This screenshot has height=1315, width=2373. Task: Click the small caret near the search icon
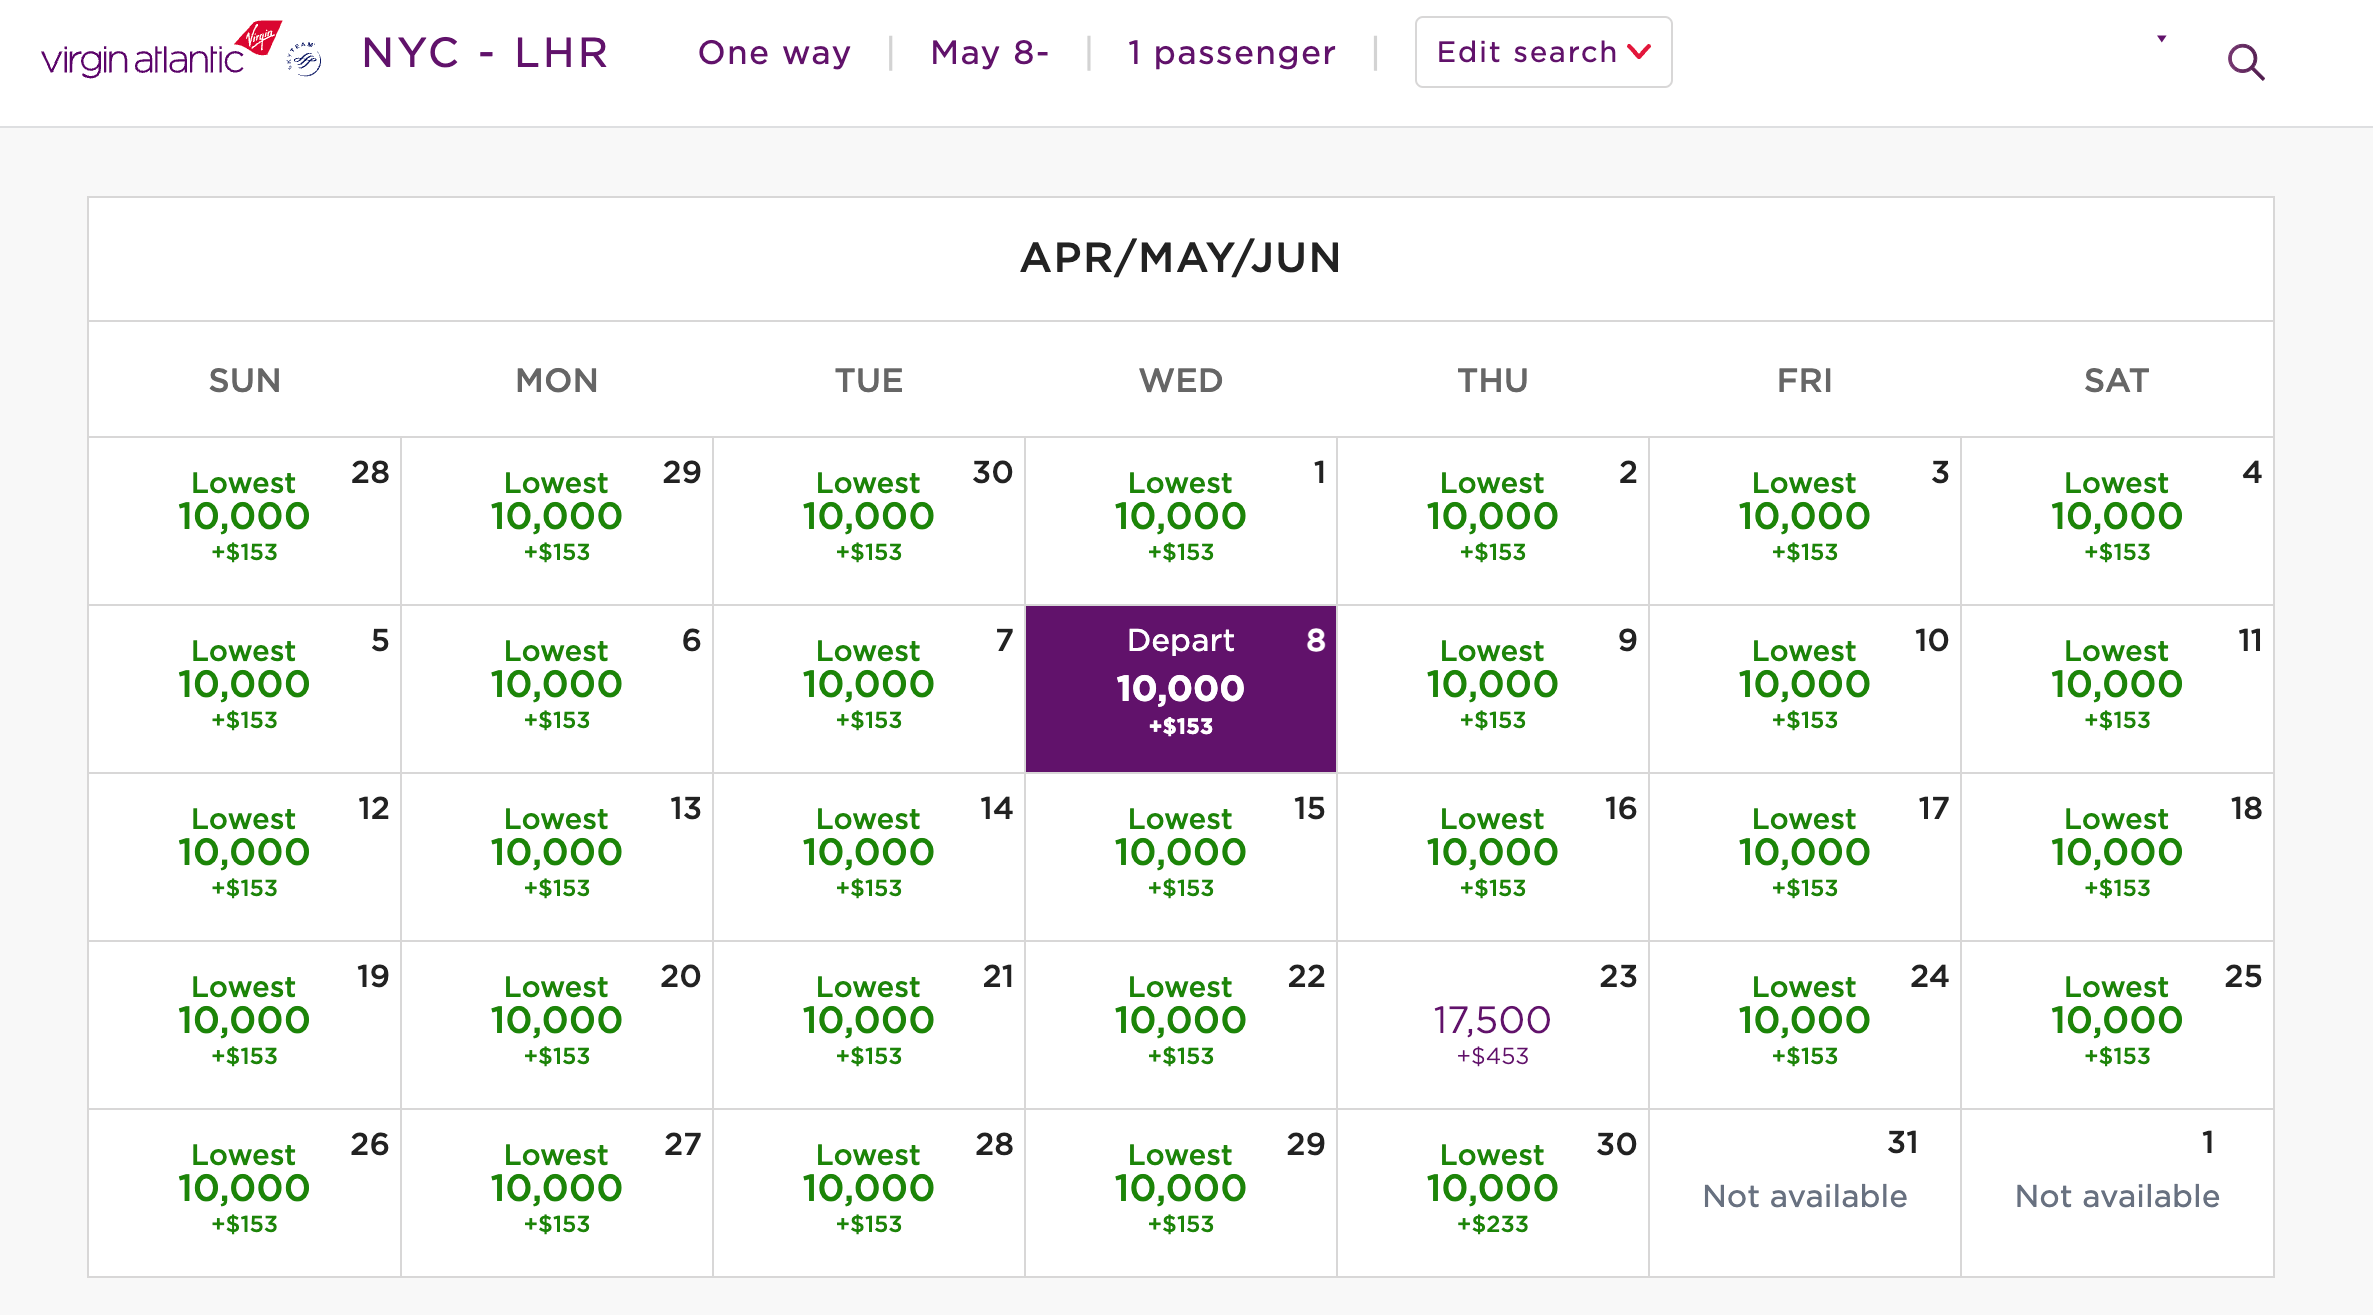[2161, 39]
